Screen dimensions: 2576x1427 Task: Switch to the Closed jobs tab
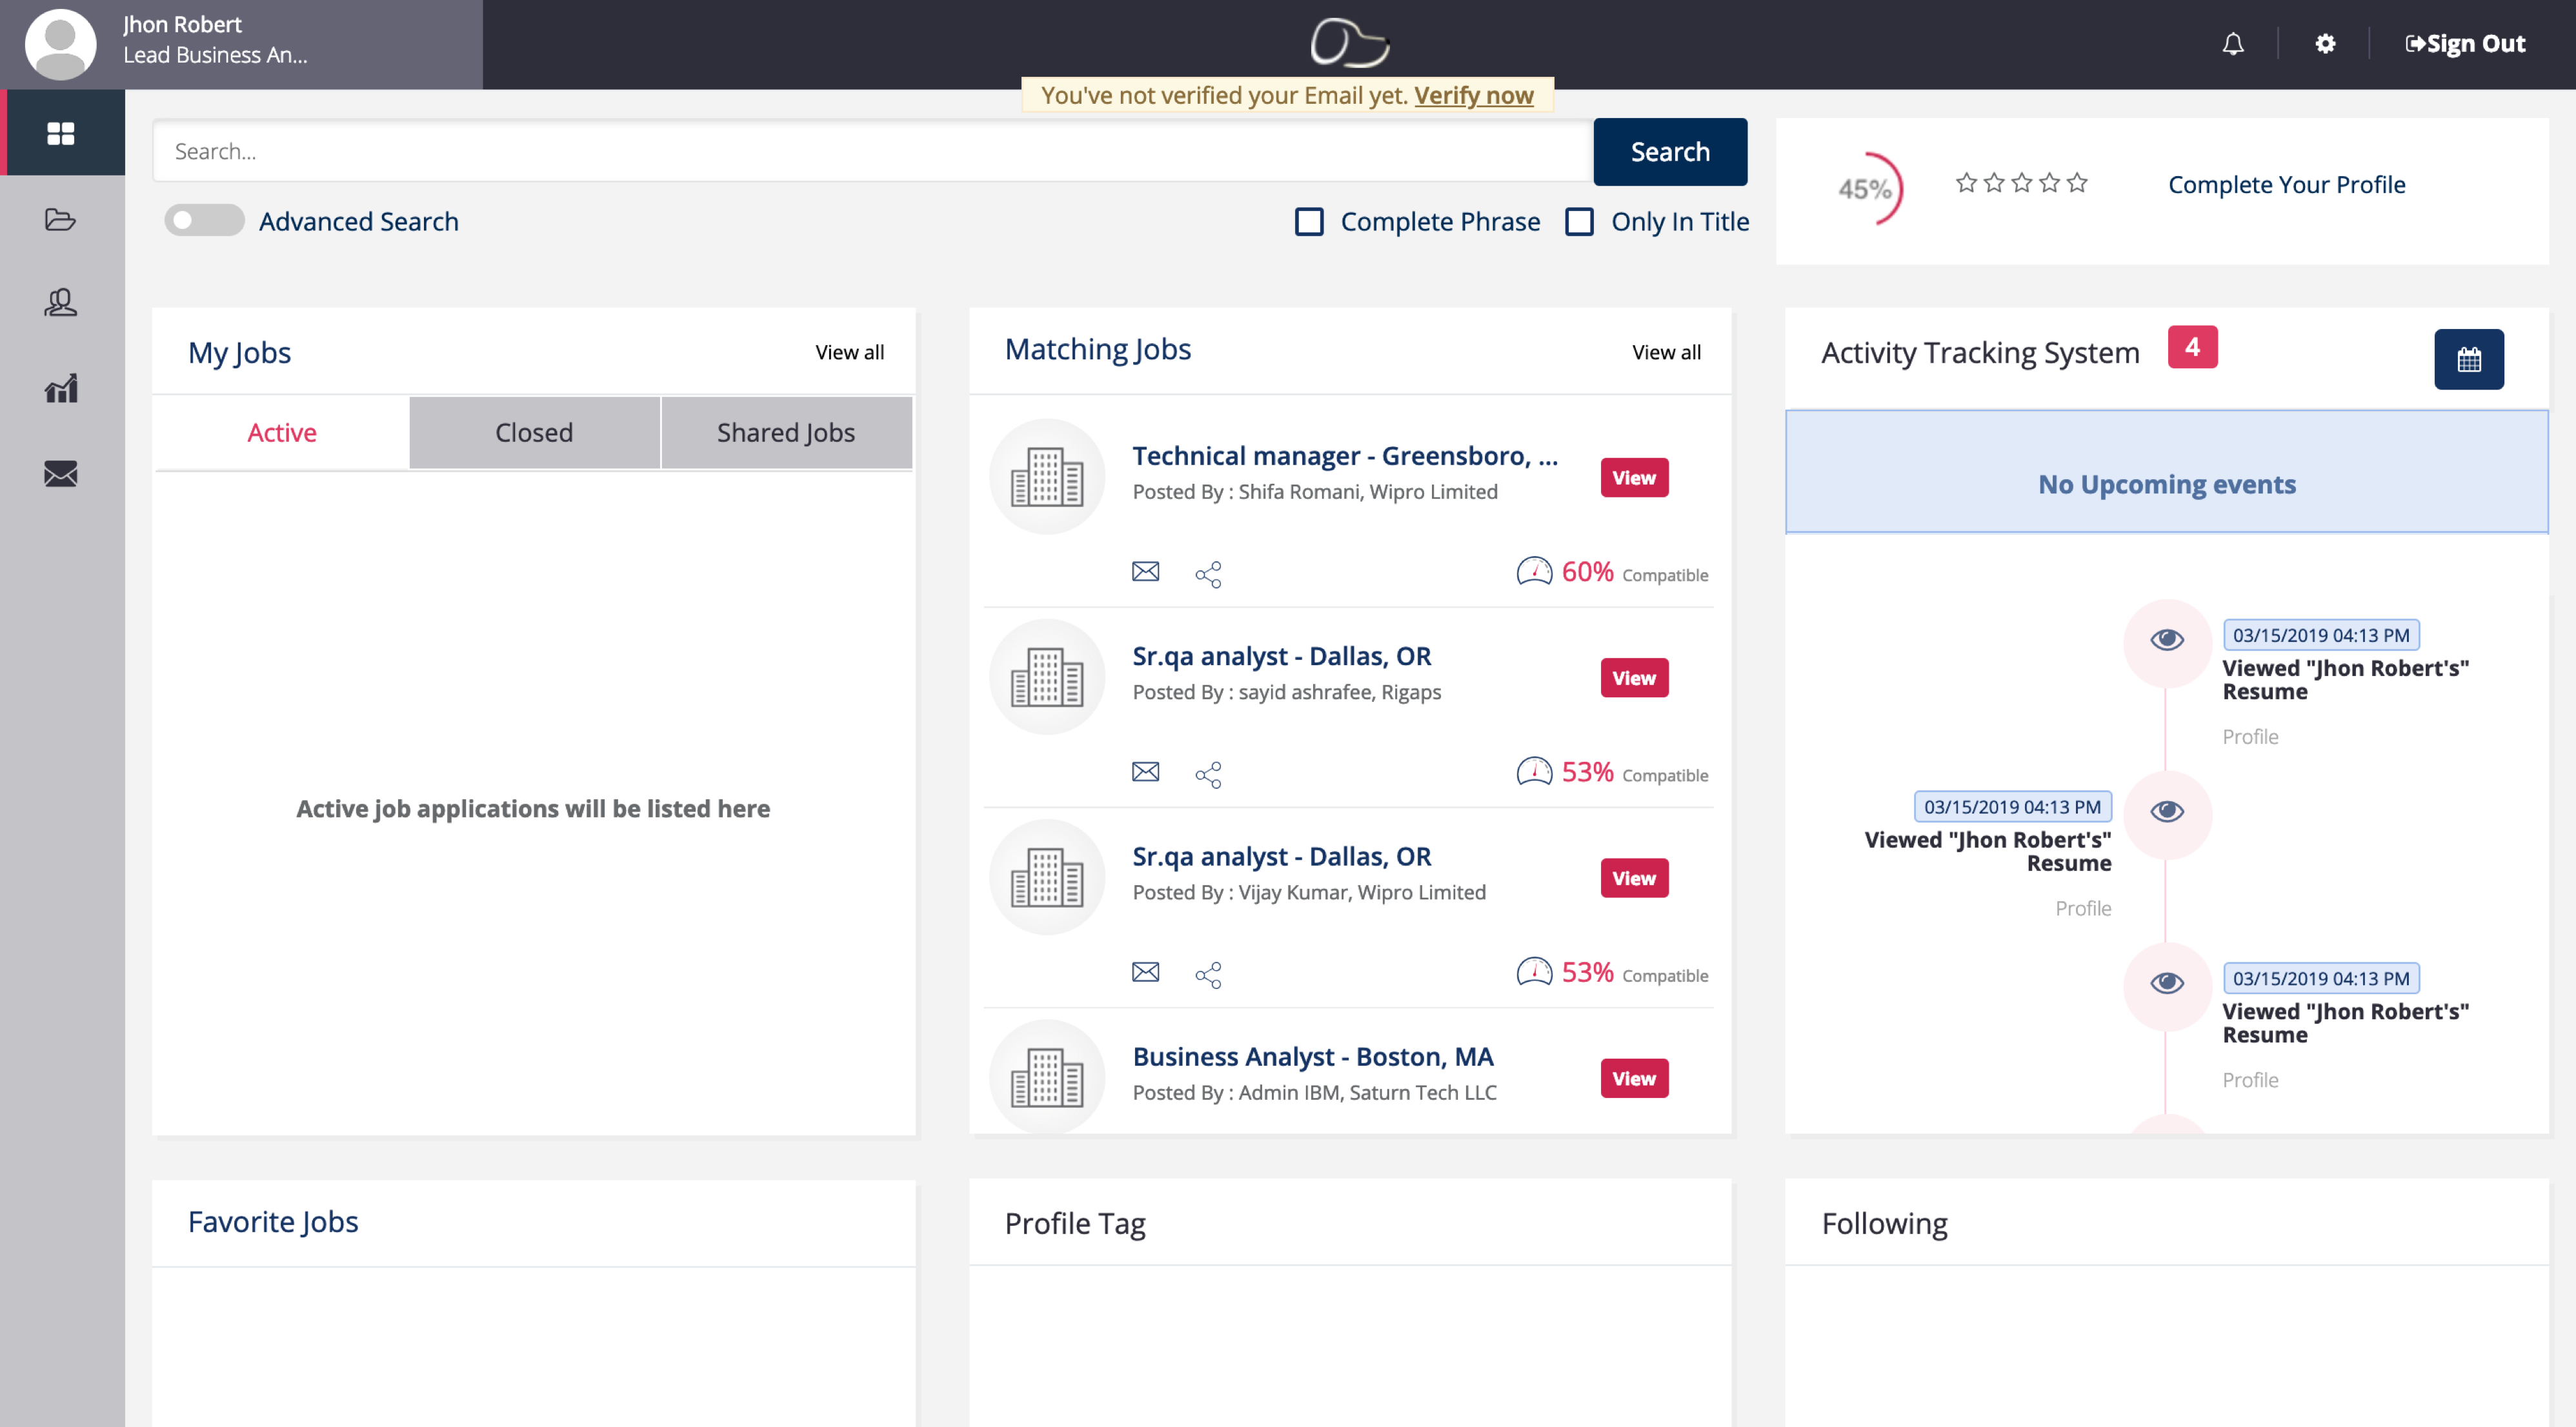(534, 433)
